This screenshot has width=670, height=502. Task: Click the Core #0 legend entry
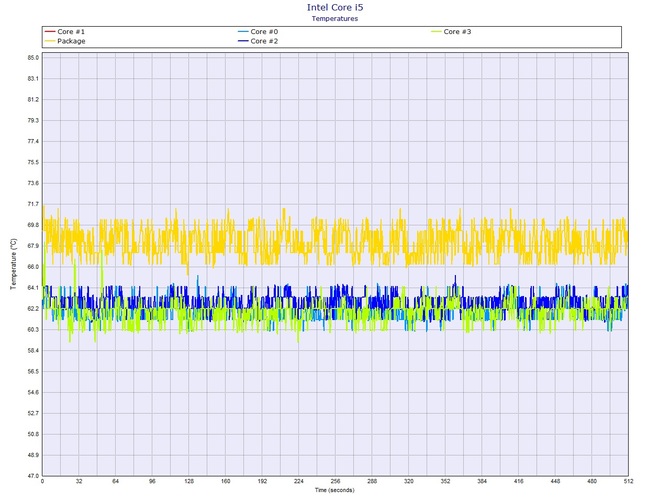coord(258,32)
